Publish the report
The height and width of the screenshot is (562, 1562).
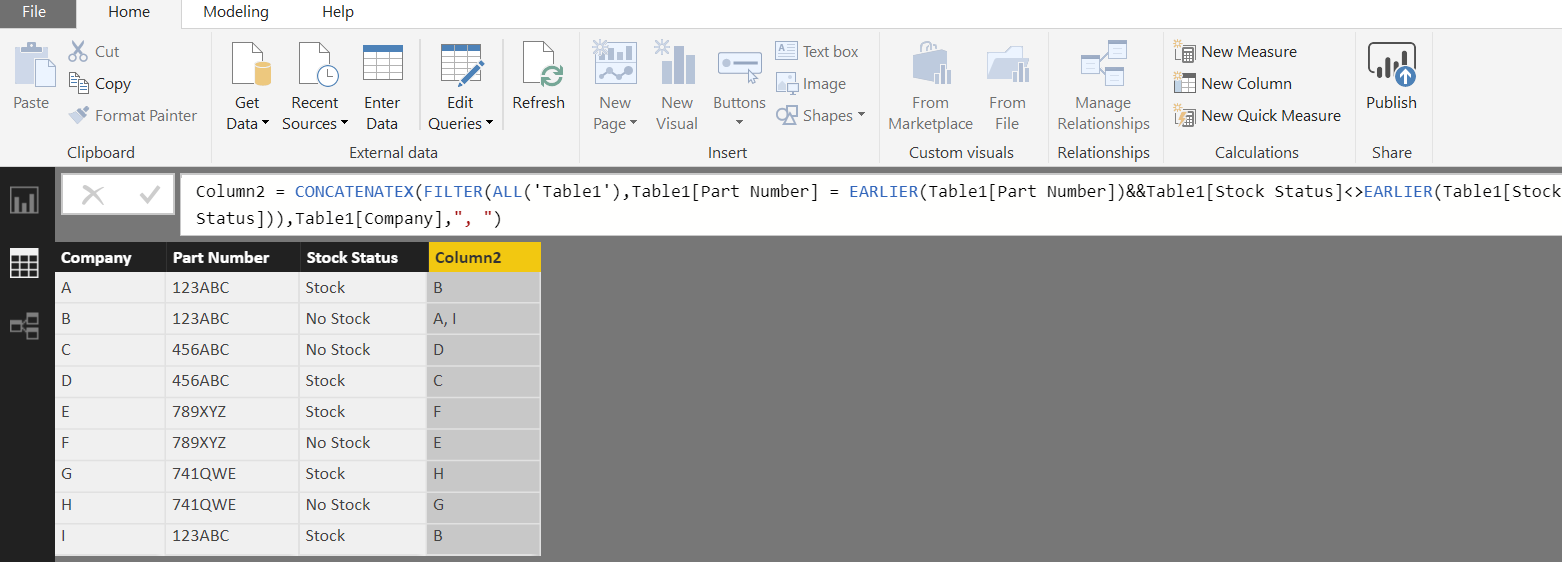click(x=1391, y=77)
